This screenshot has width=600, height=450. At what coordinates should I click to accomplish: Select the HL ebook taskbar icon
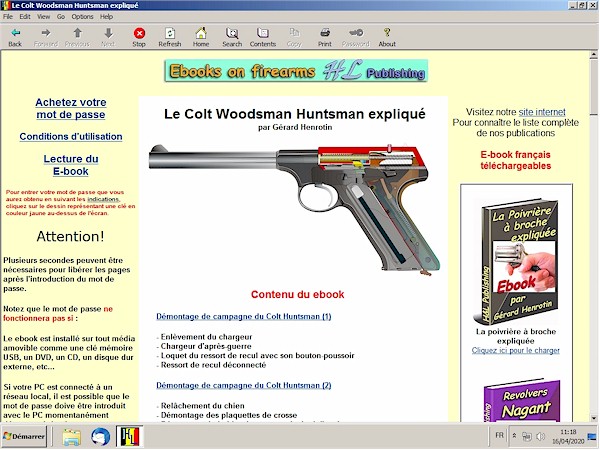click(130, 437)
